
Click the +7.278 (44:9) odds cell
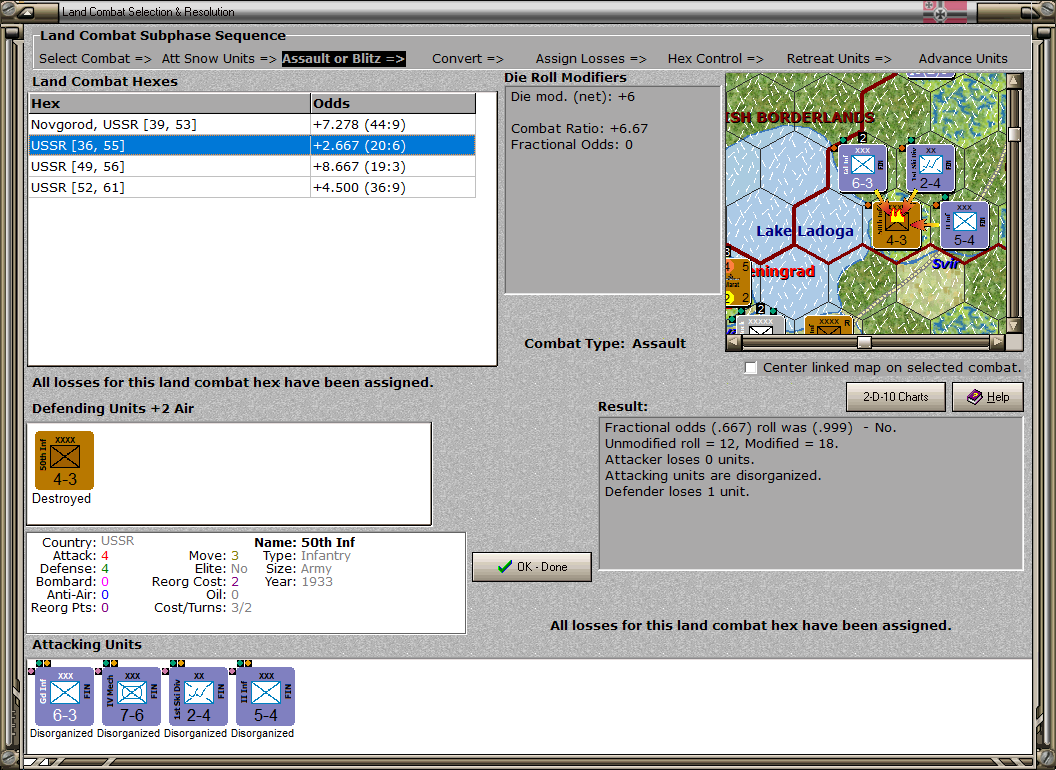point(393,125)
